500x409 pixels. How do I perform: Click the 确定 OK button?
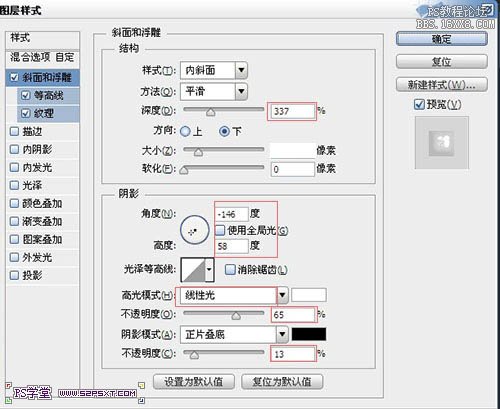click(x=442, y=39)
